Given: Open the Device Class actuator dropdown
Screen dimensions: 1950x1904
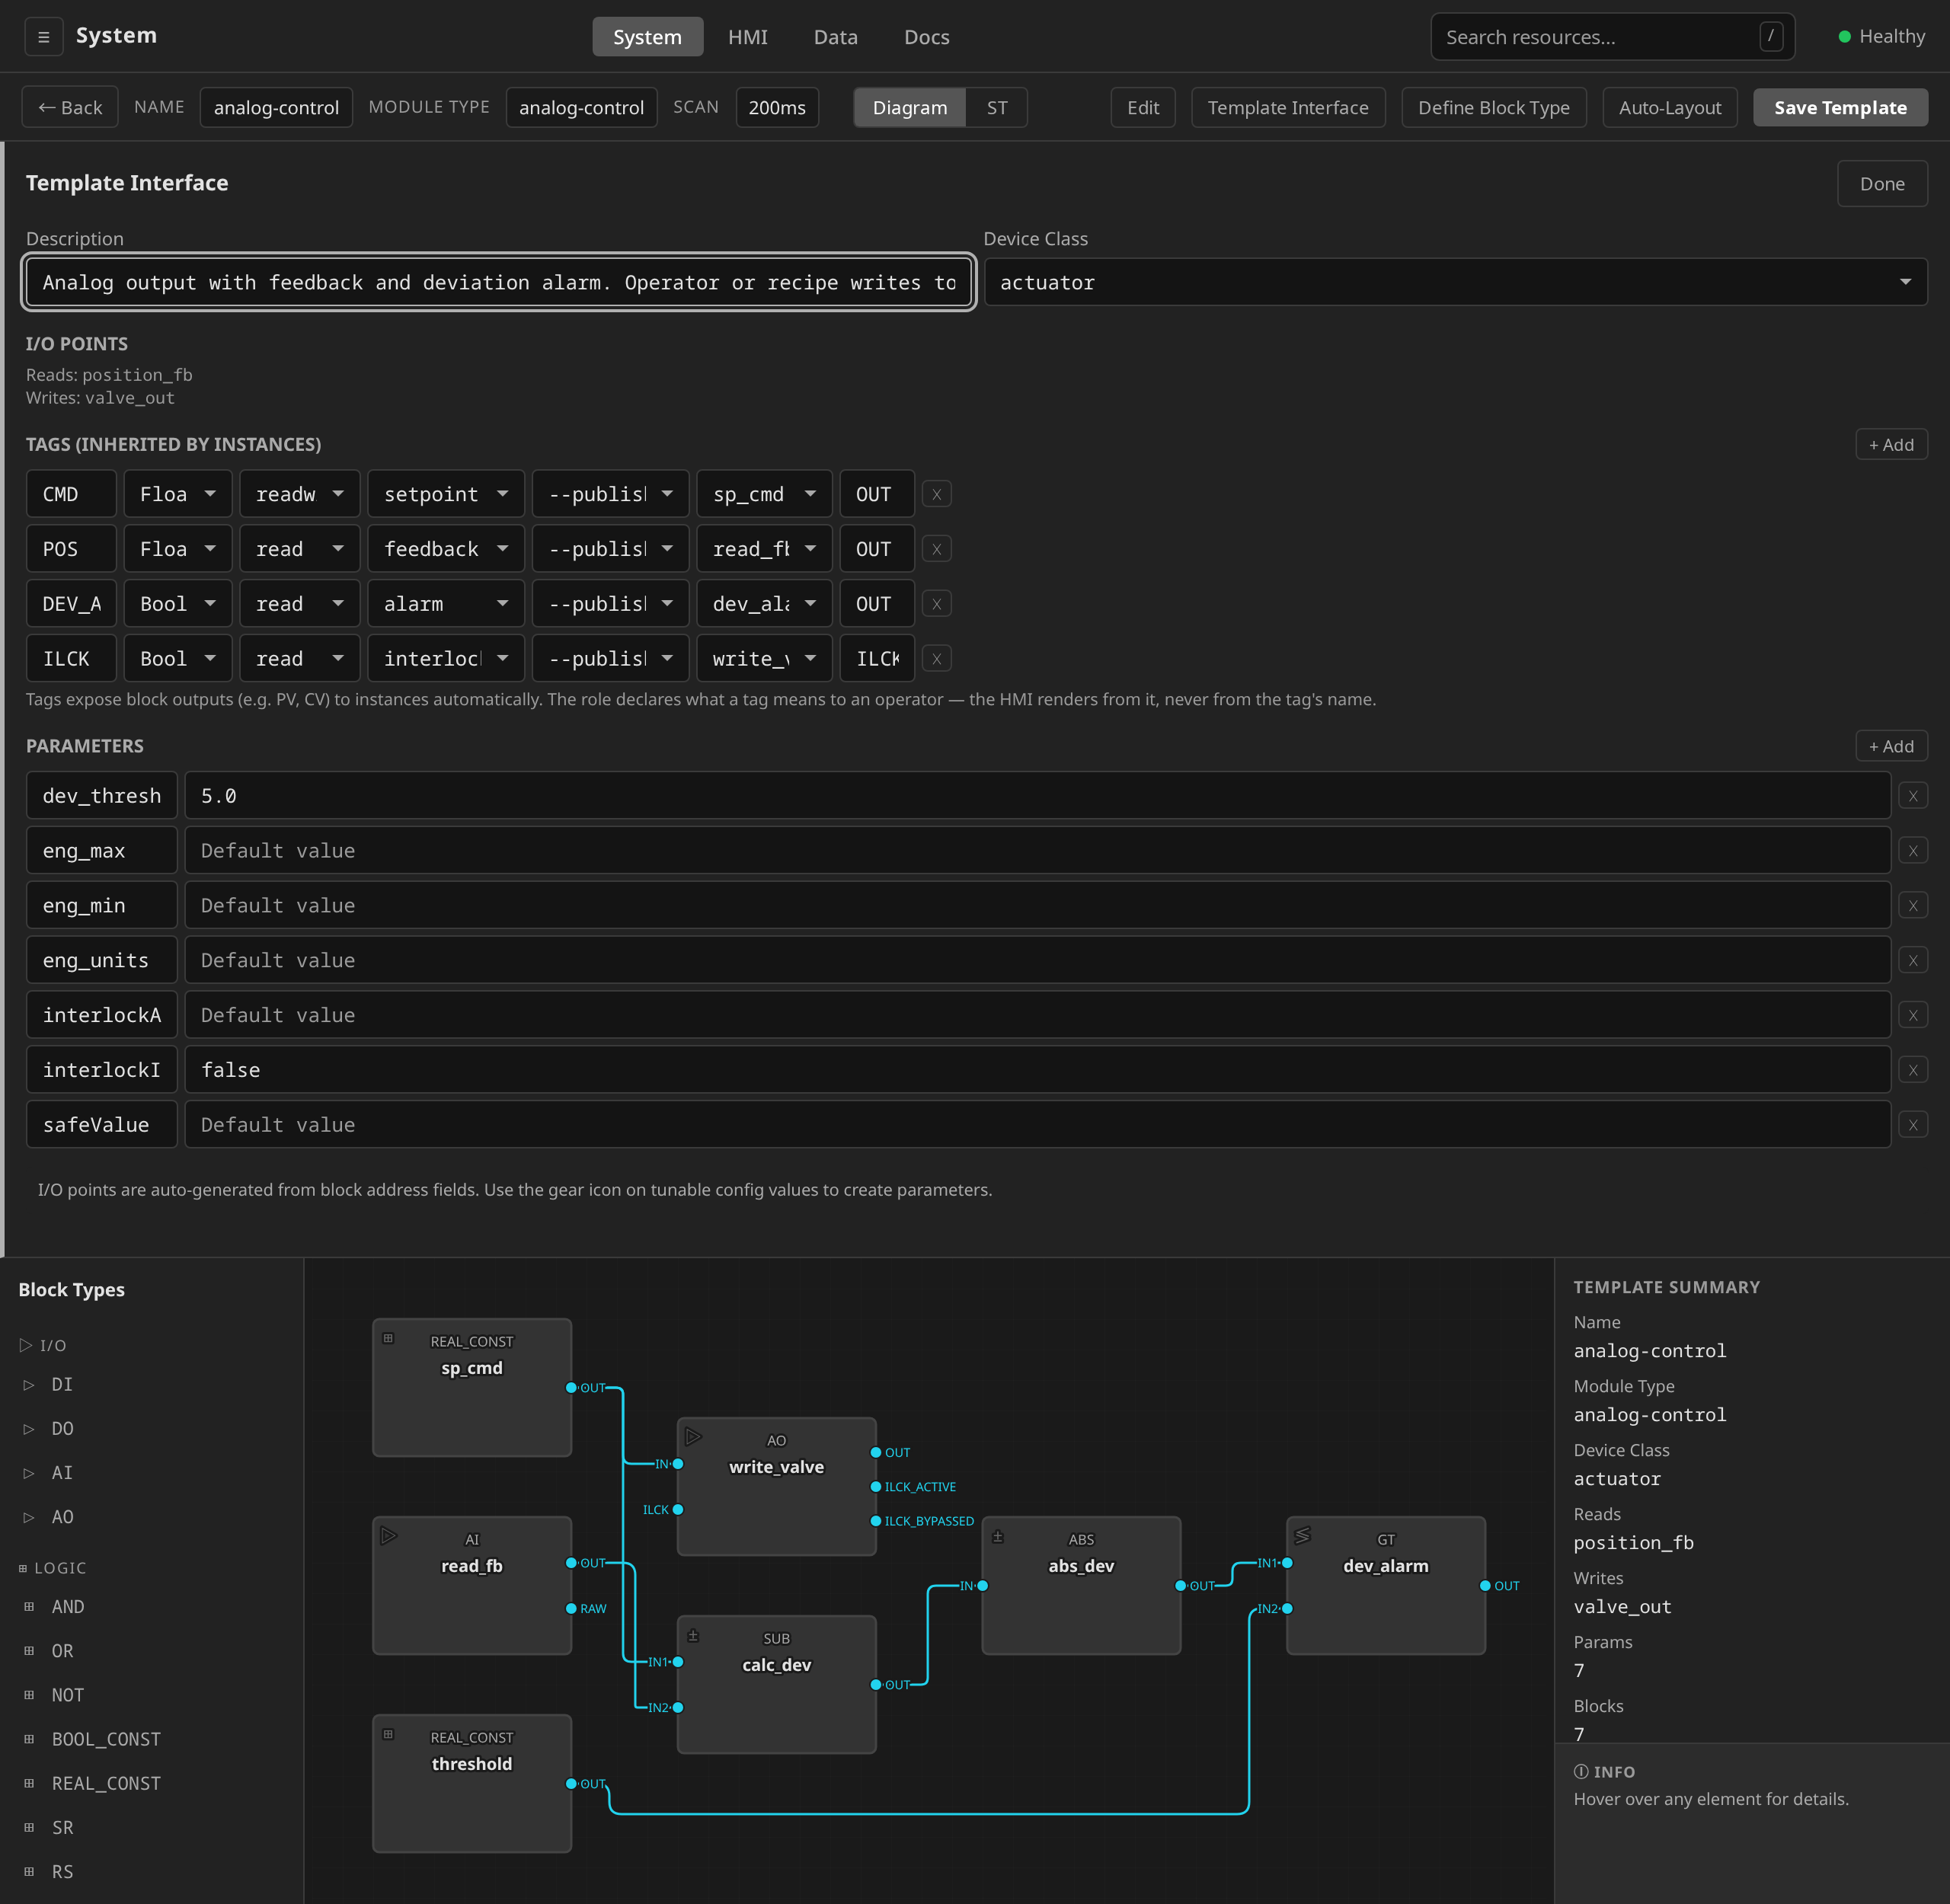Looking at the screenshot, I should 1455,282.
